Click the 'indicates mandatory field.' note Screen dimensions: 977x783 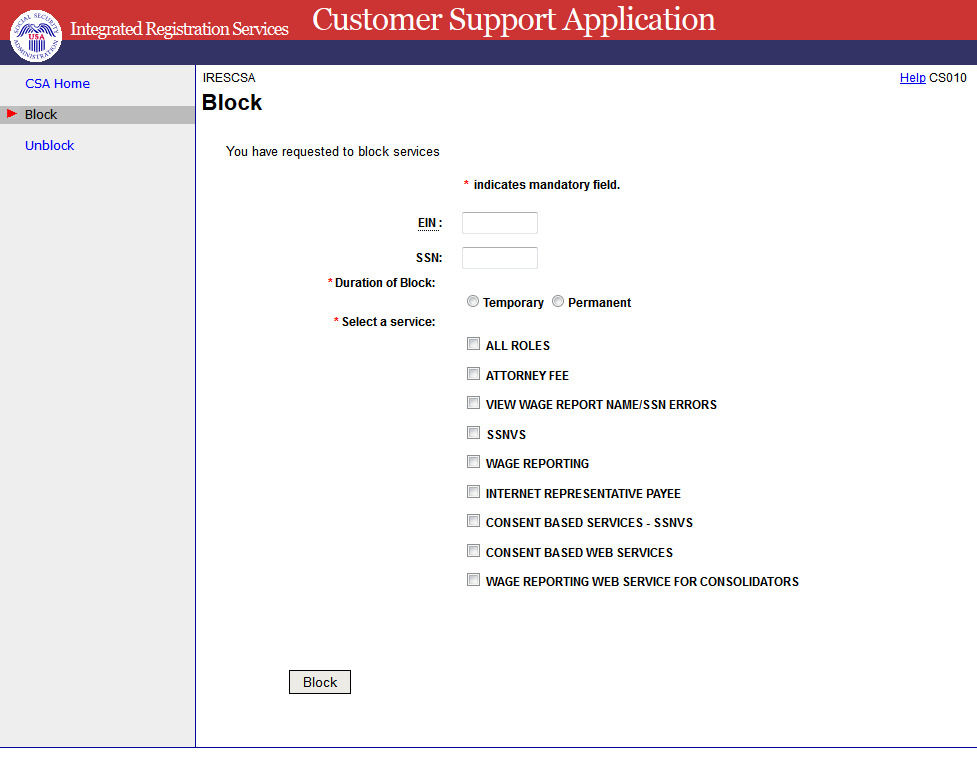(546, 185)
